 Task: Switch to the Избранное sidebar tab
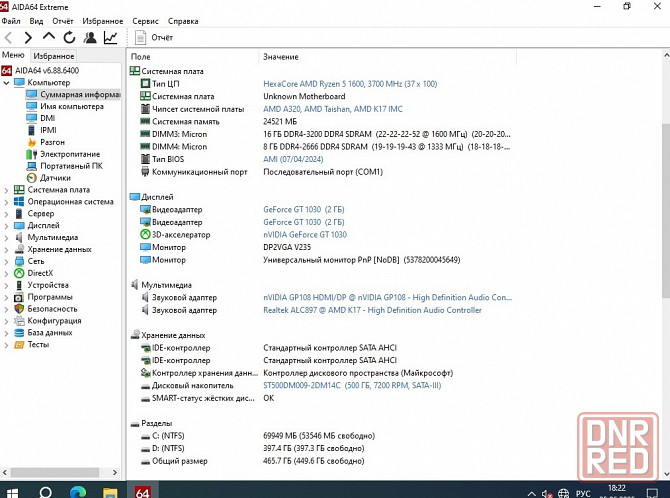pyautogui.click(x=53, y=56)
